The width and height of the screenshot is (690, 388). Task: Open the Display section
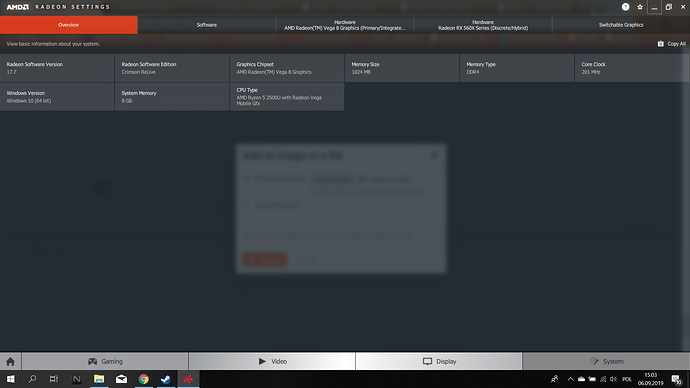pos(439,362)
